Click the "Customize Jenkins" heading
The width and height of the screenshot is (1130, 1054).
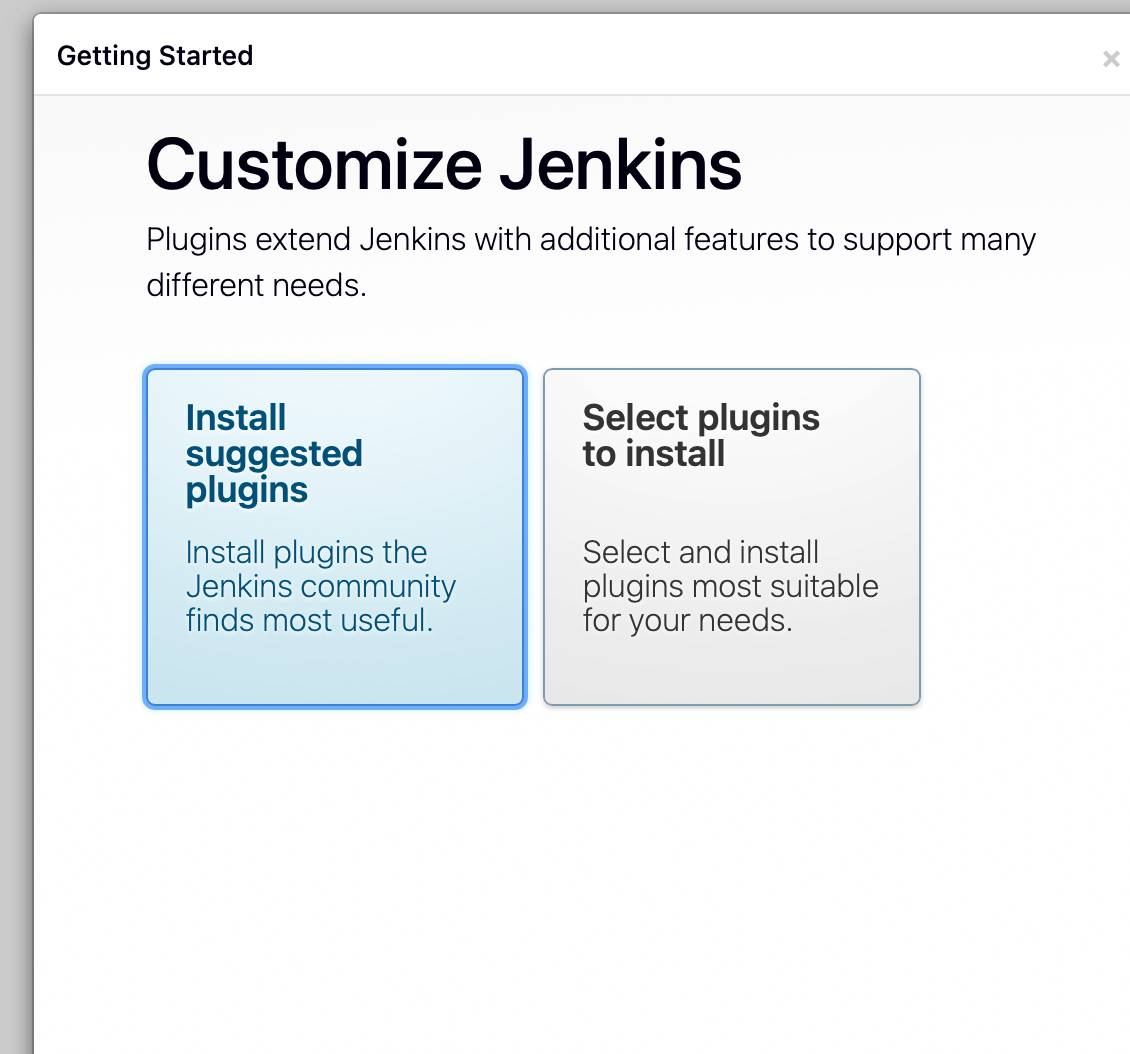(444, 165)
